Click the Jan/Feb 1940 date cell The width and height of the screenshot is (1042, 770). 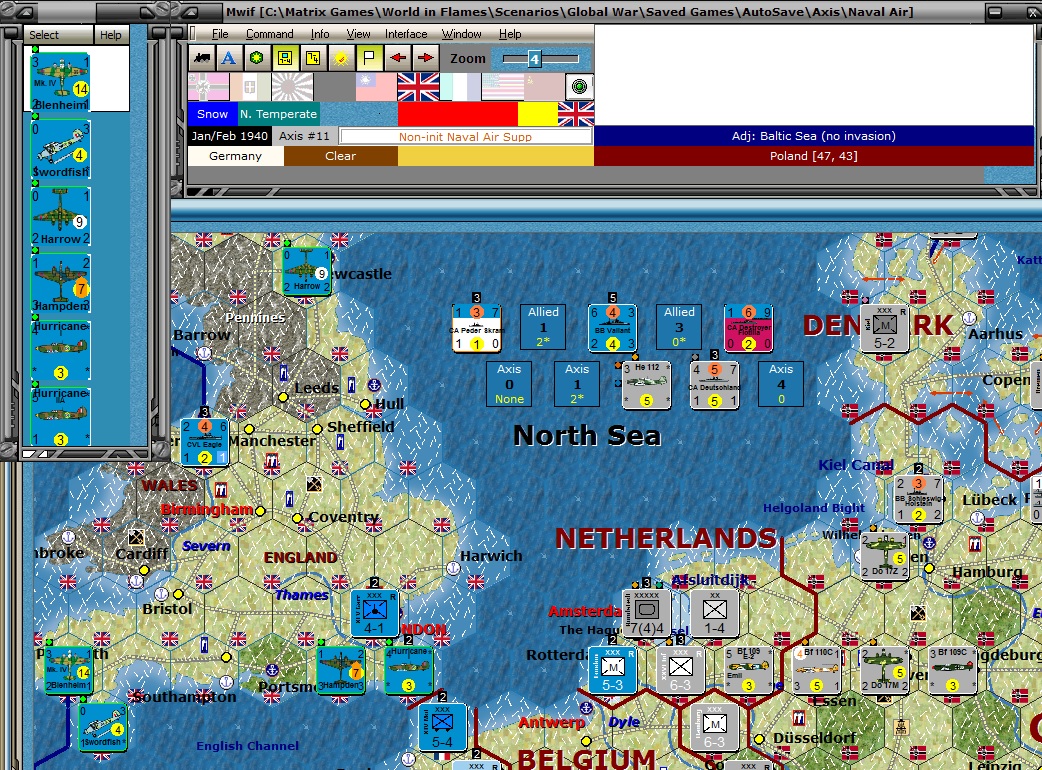230,136
